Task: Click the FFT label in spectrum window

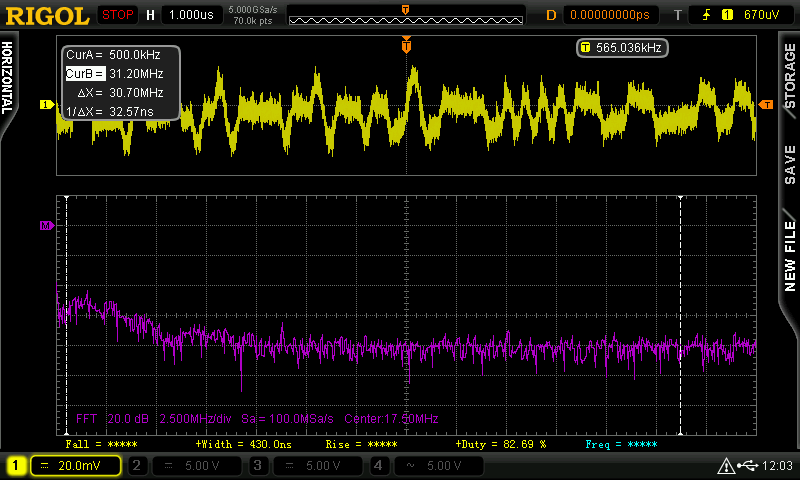Action: pyautogui.click(x=86, y=419)
